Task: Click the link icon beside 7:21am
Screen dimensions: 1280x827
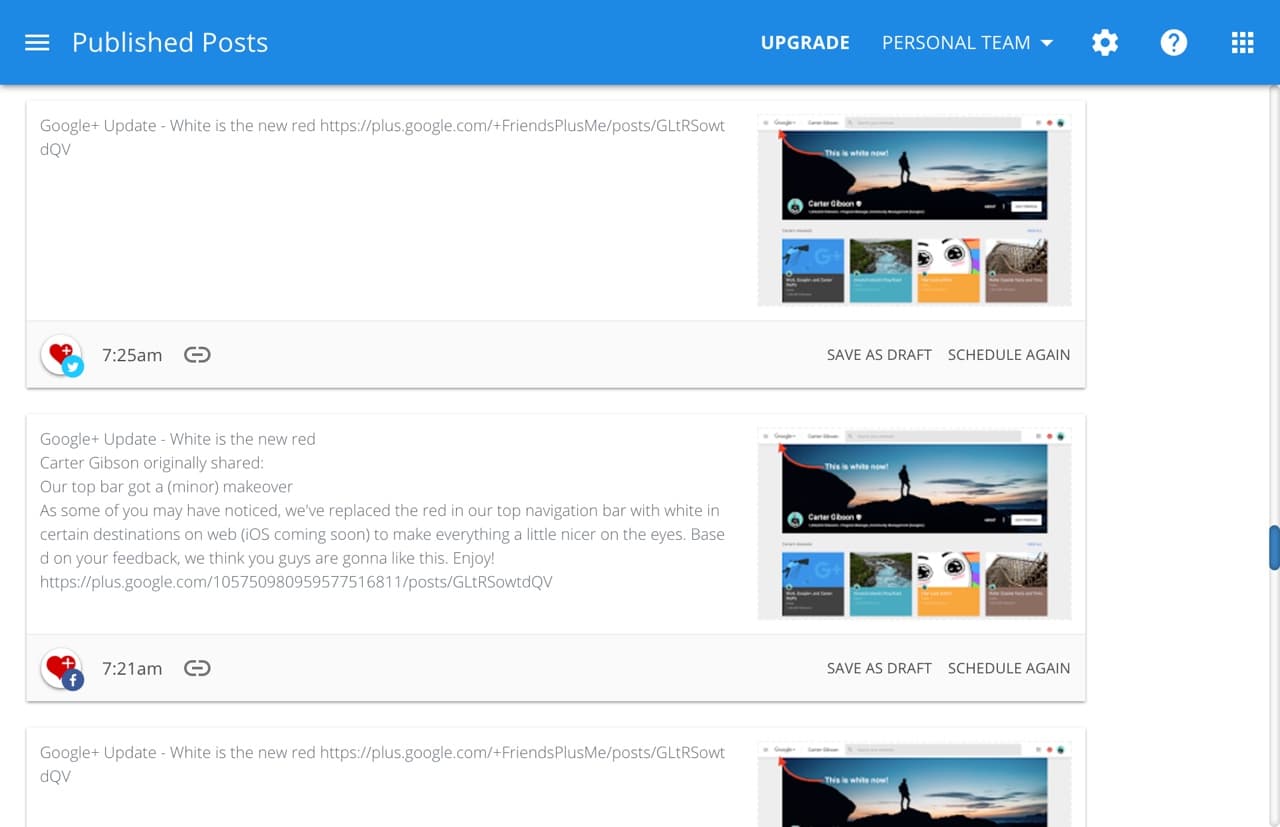Action: point(197,668)
